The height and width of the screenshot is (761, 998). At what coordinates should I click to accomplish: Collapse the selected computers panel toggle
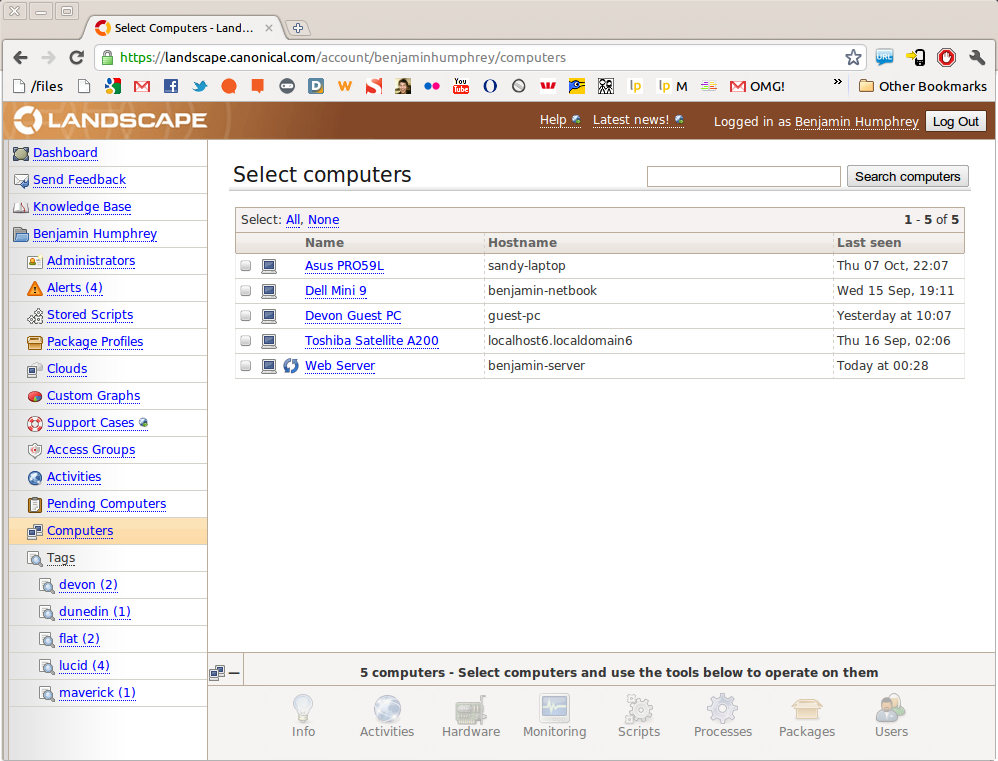(x=225, y=673)
